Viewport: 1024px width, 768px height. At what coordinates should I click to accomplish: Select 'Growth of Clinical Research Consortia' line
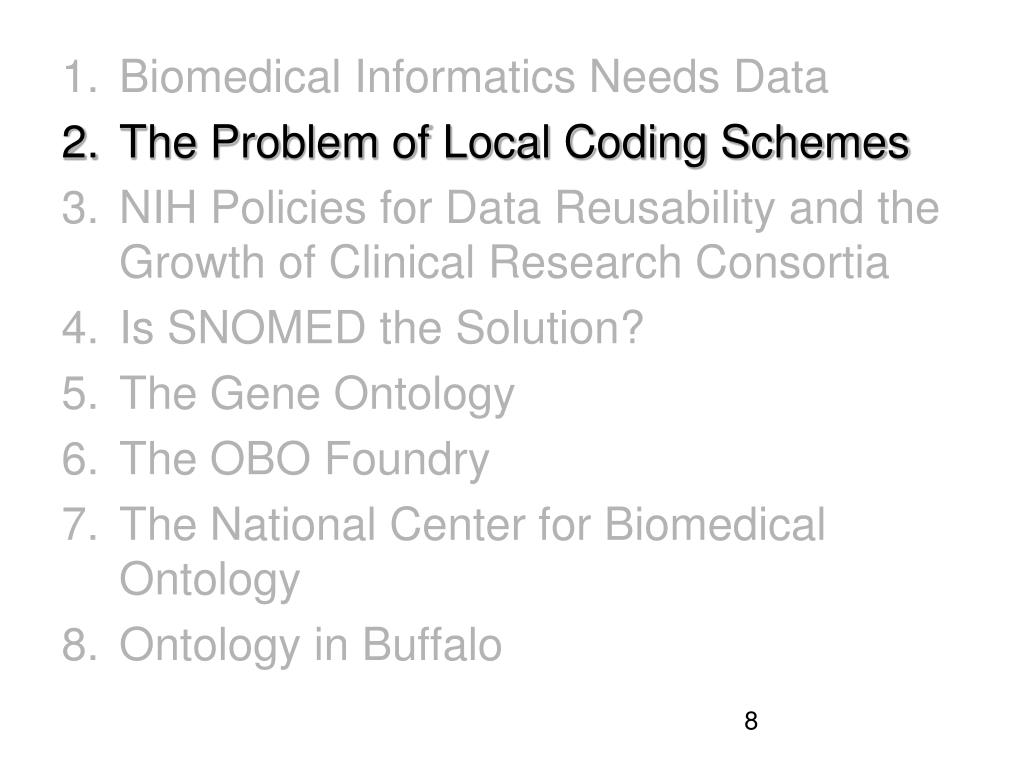coord(504,264)
